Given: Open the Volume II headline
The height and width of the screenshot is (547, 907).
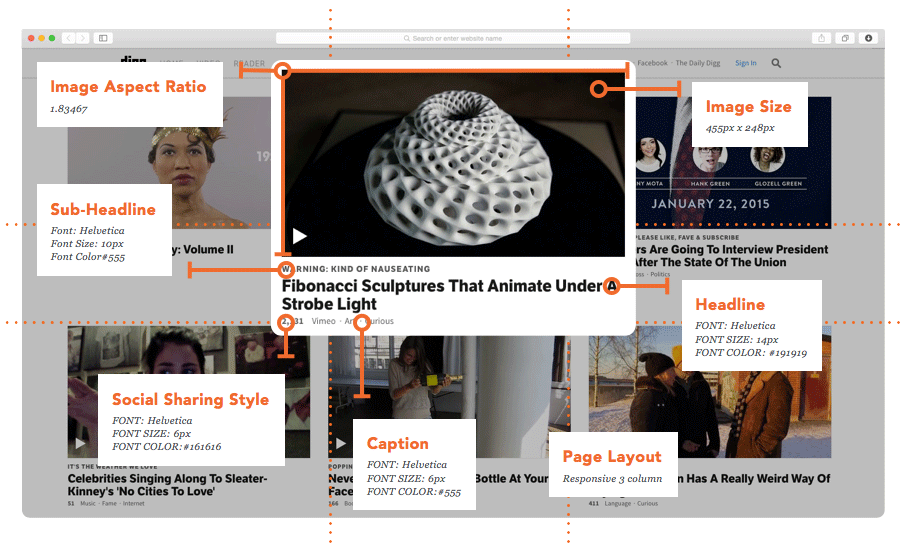Looking at the screenshot, I should [203, 250].
